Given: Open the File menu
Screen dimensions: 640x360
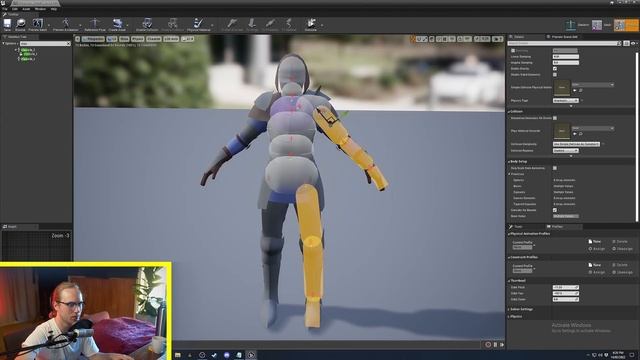Looking at the screenshot, I should [x=4, y=9].
